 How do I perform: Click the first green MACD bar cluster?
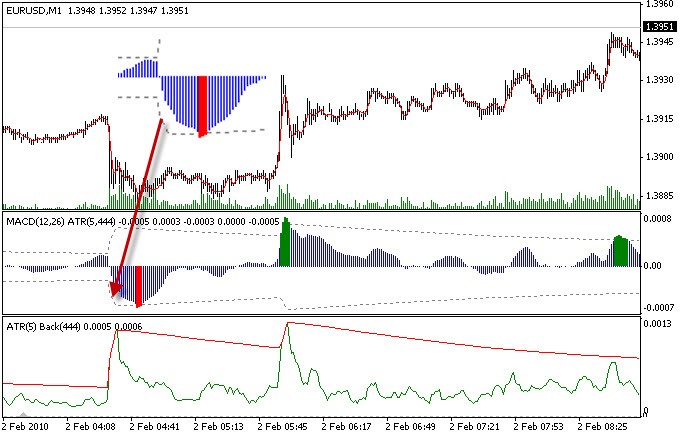pyautogui.click(x=287, y=242)
